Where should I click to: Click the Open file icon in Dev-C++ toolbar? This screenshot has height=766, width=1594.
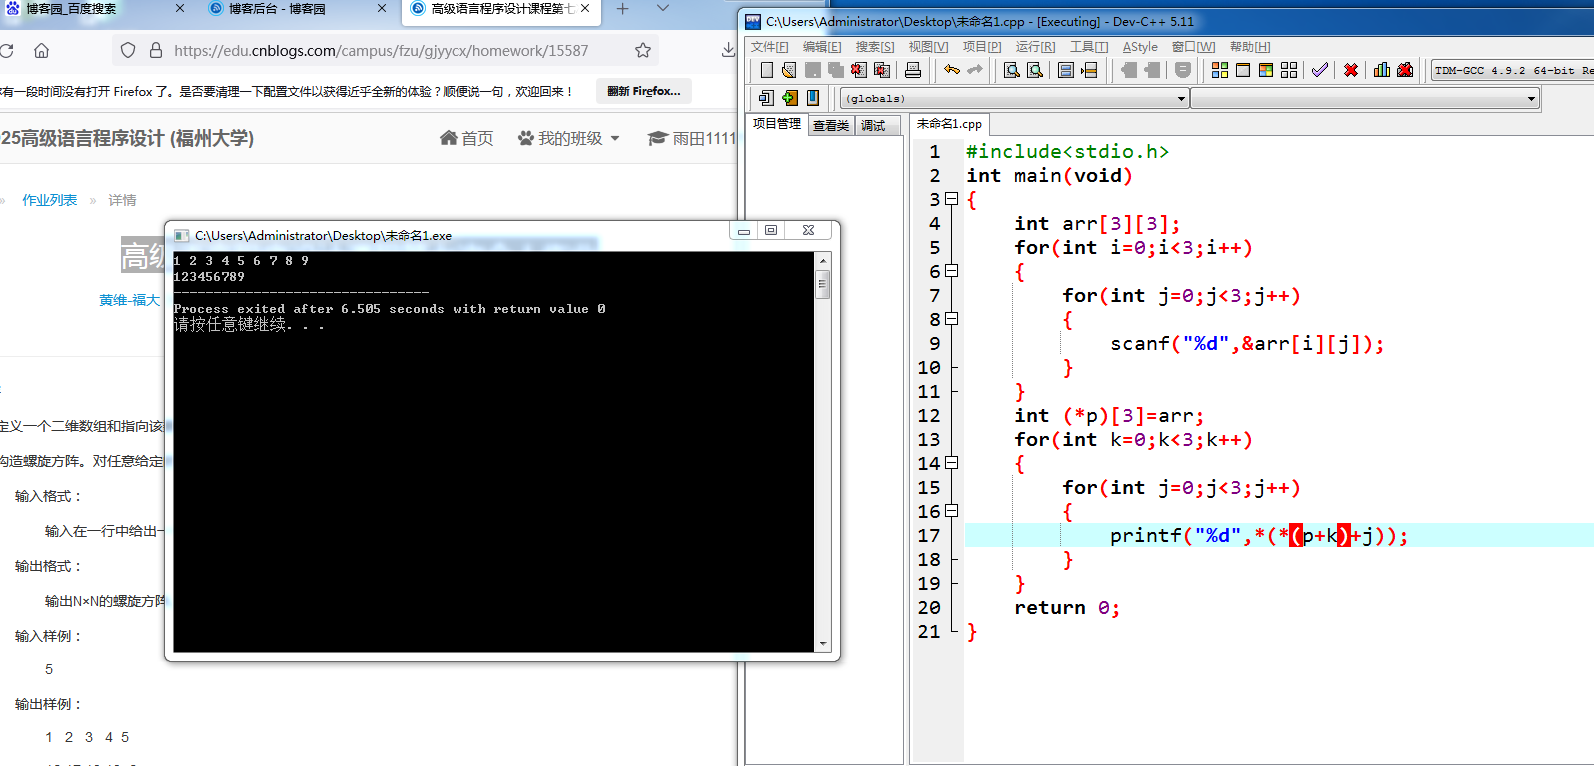[x=789, y=70]
